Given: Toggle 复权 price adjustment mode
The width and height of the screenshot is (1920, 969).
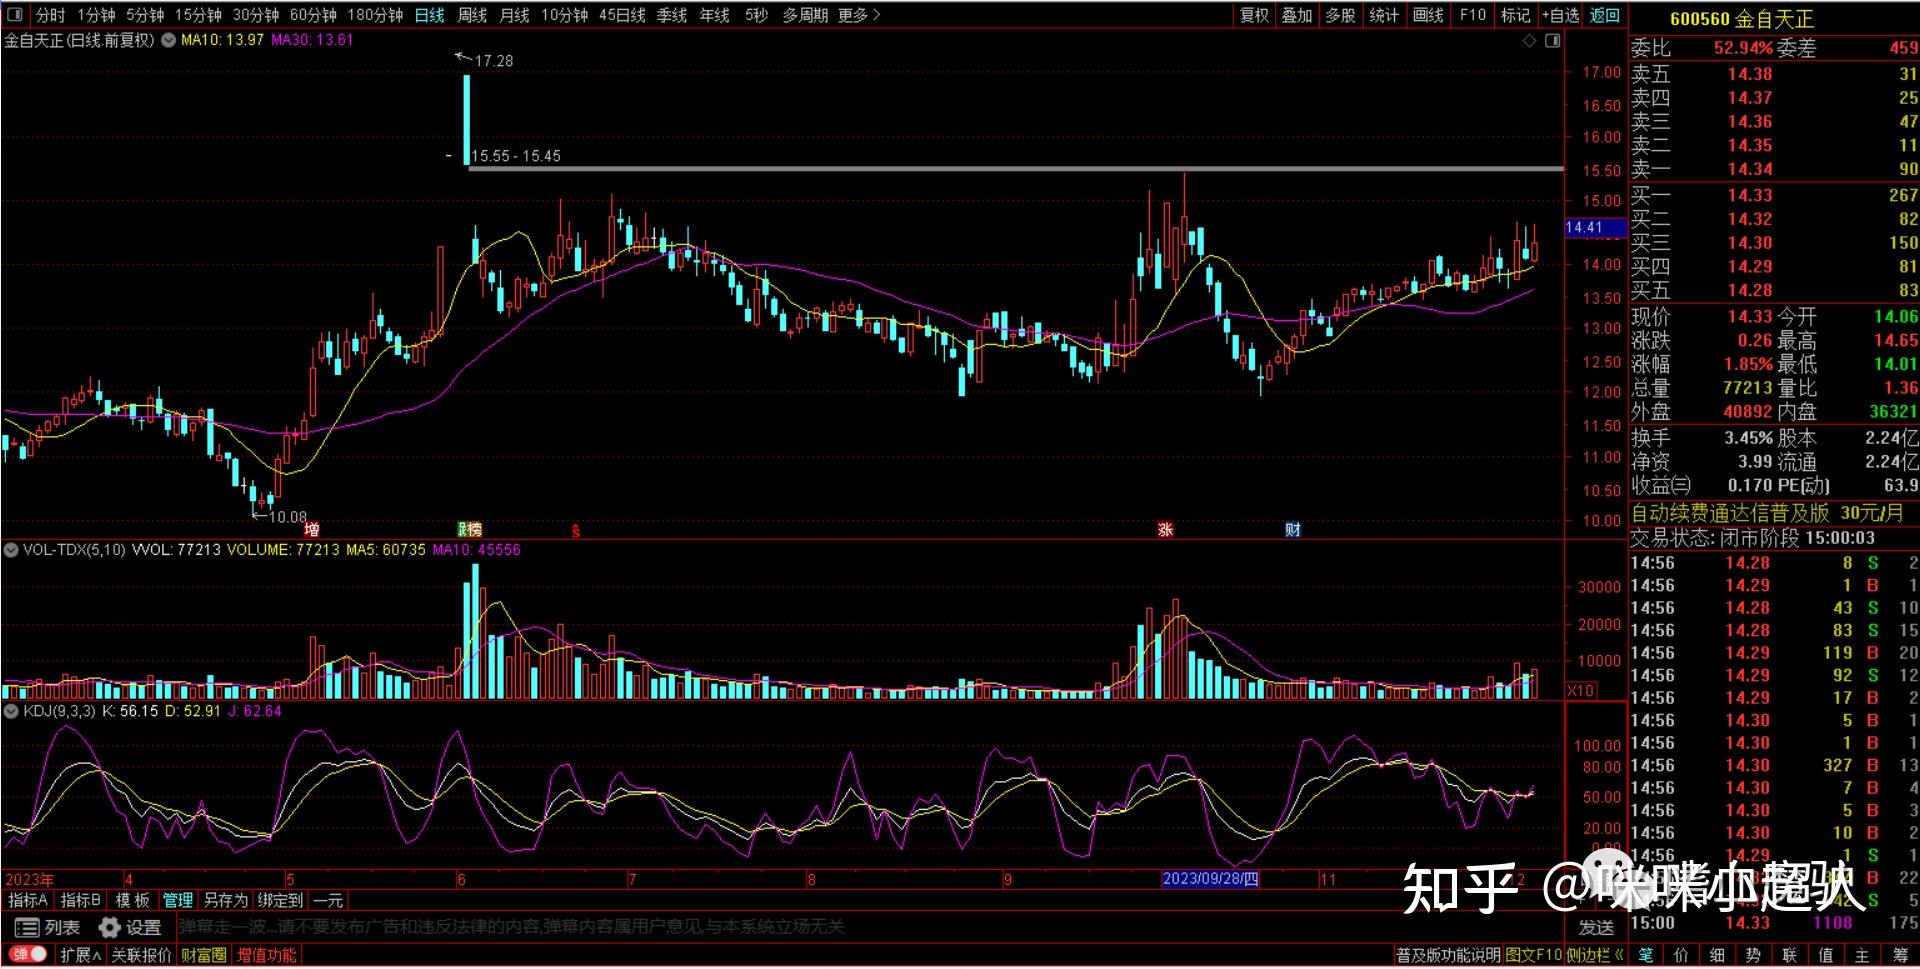Looking at the screenshot, I should tap(1254, 16).
